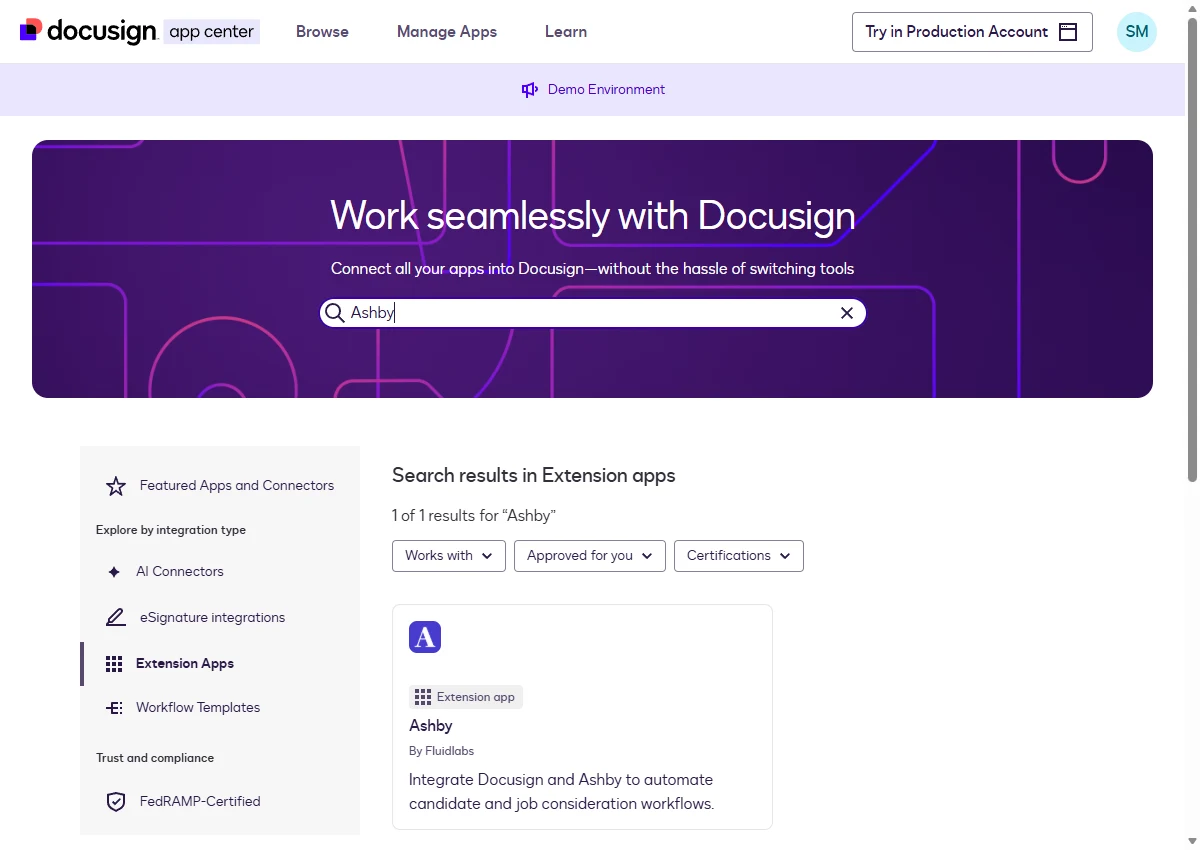The image size is (1200, 850).
Task: Click the AI Connectors sparkle icon
Action: (114, 572)
